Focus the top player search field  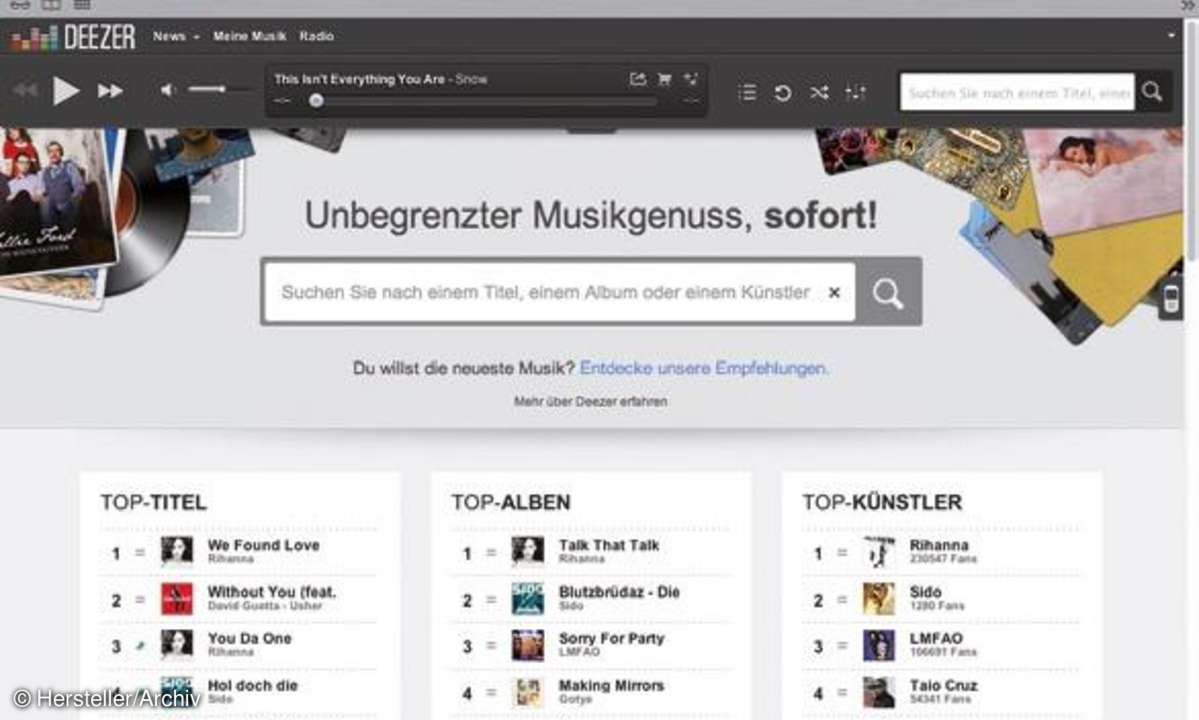tap(1017, 92)
